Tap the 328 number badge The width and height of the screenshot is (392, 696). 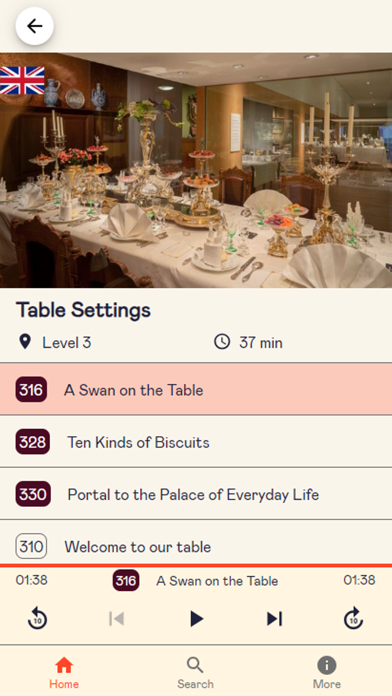click(x=33, y=442)
